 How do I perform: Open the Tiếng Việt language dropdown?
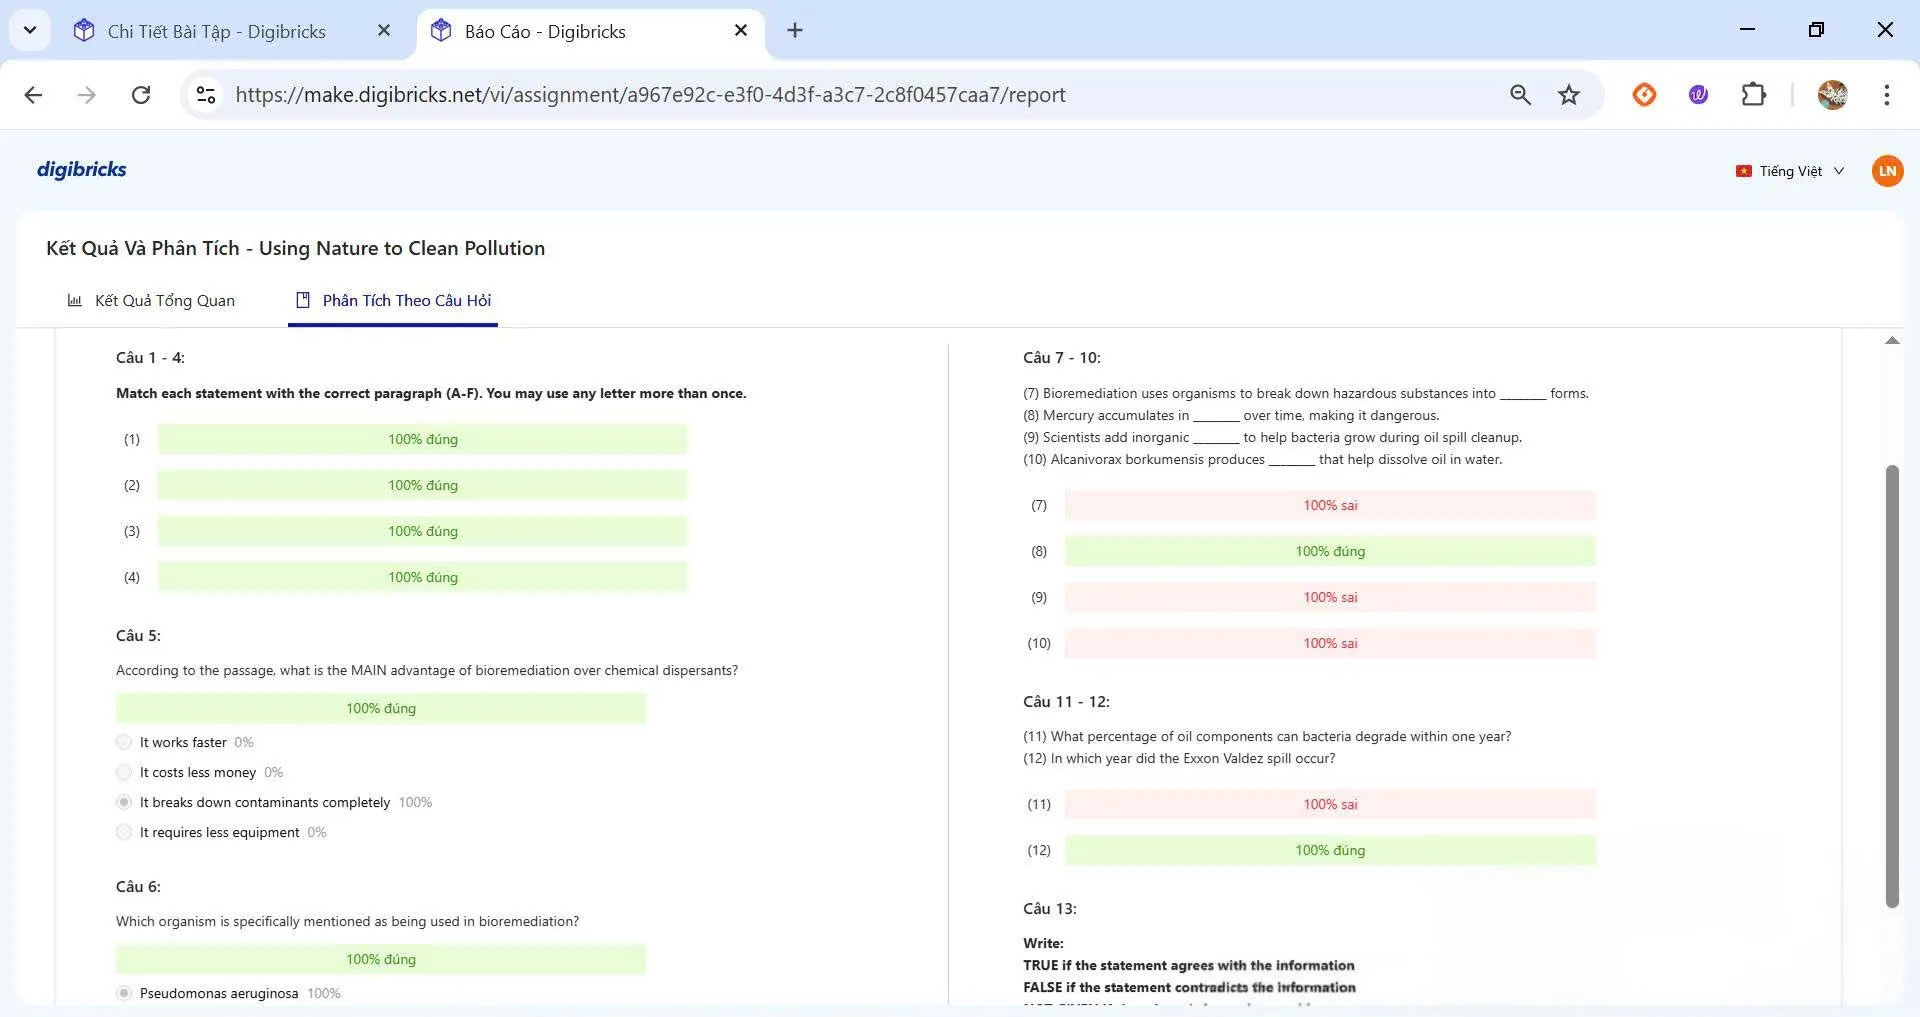tap(1791, 171)
